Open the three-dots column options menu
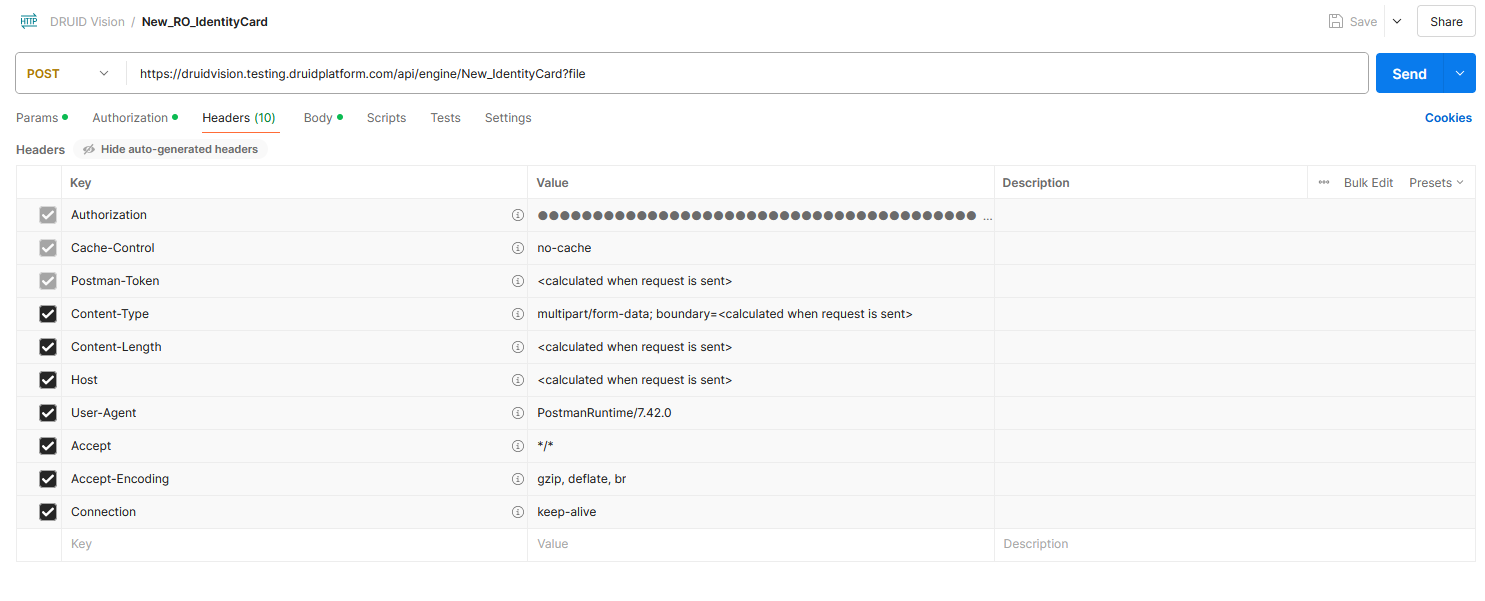 (1324, 183)
